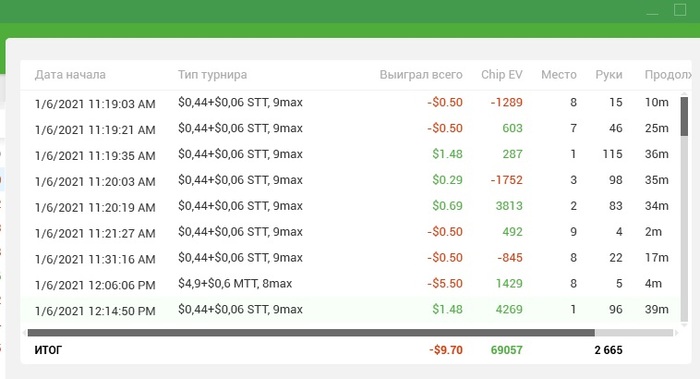
Task: Sort by Chip EV column header
Action: (501, 75)
